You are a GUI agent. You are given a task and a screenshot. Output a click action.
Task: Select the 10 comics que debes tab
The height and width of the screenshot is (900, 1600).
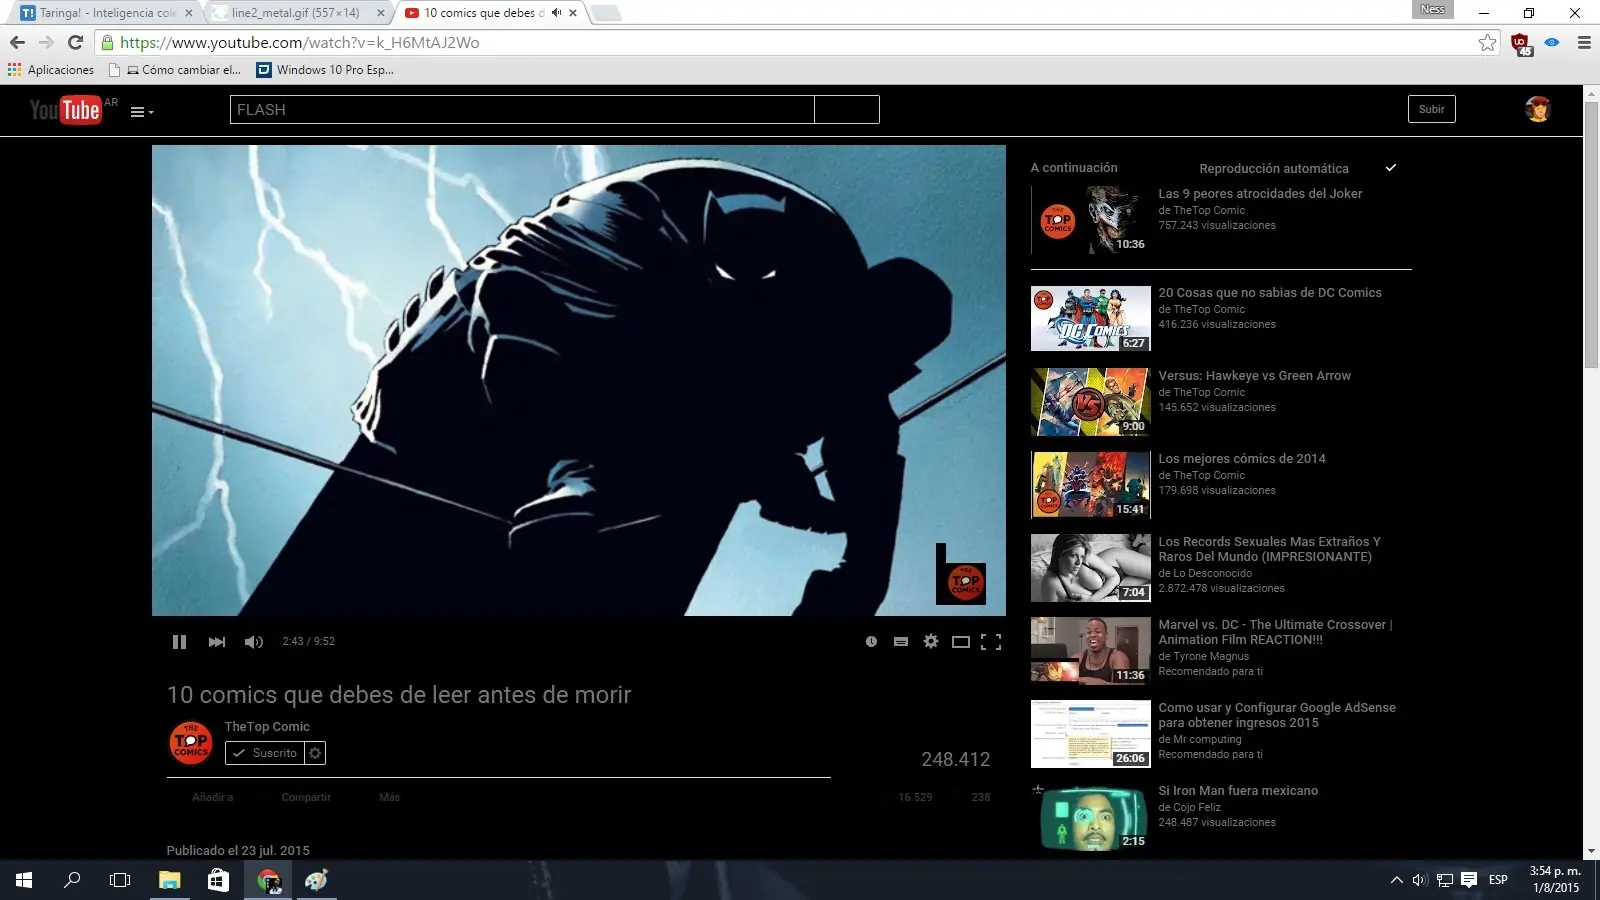[484, 13]
